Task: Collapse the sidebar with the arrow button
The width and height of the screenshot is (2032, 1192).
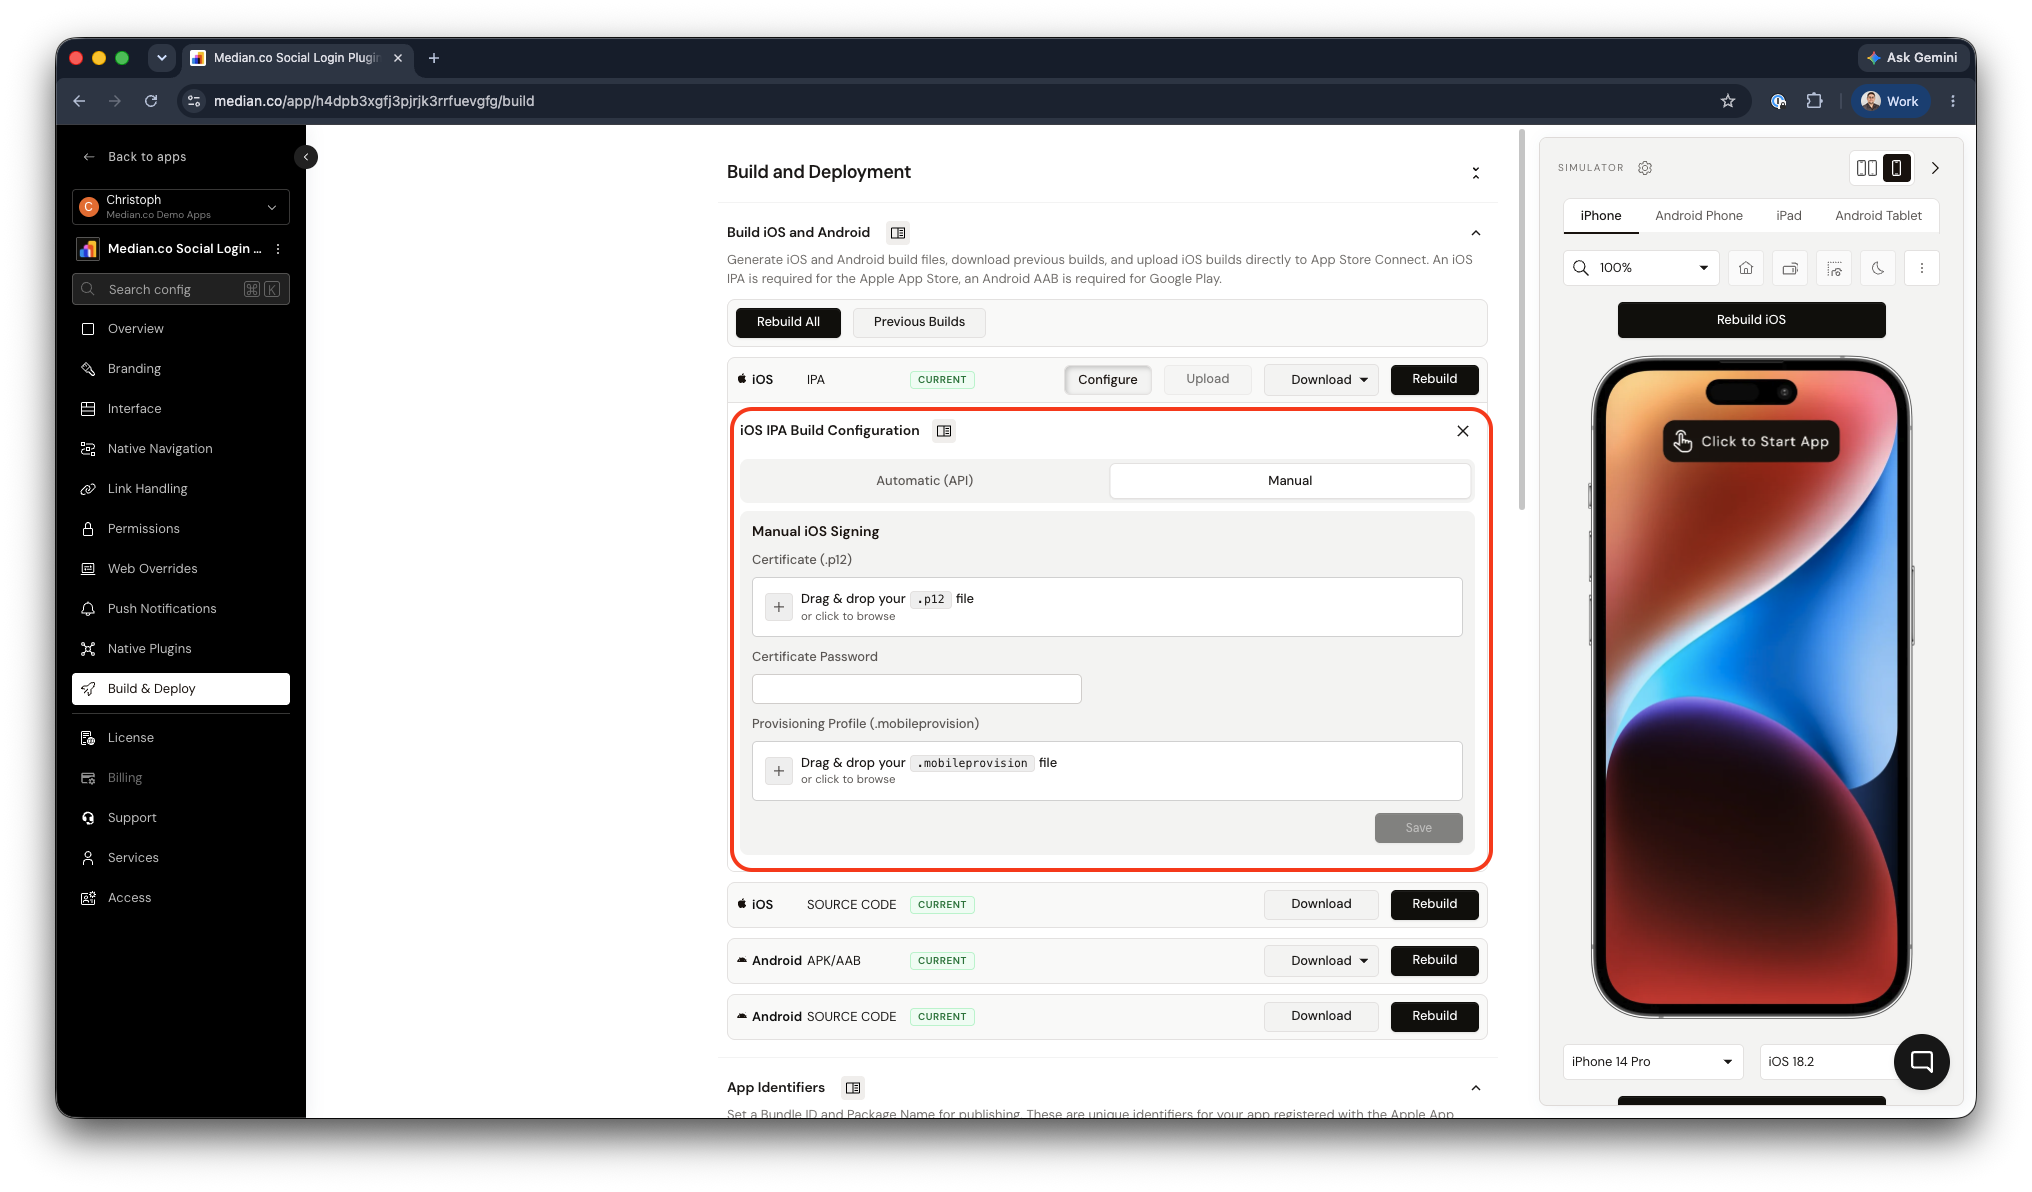Action: [x=306, y=157]
